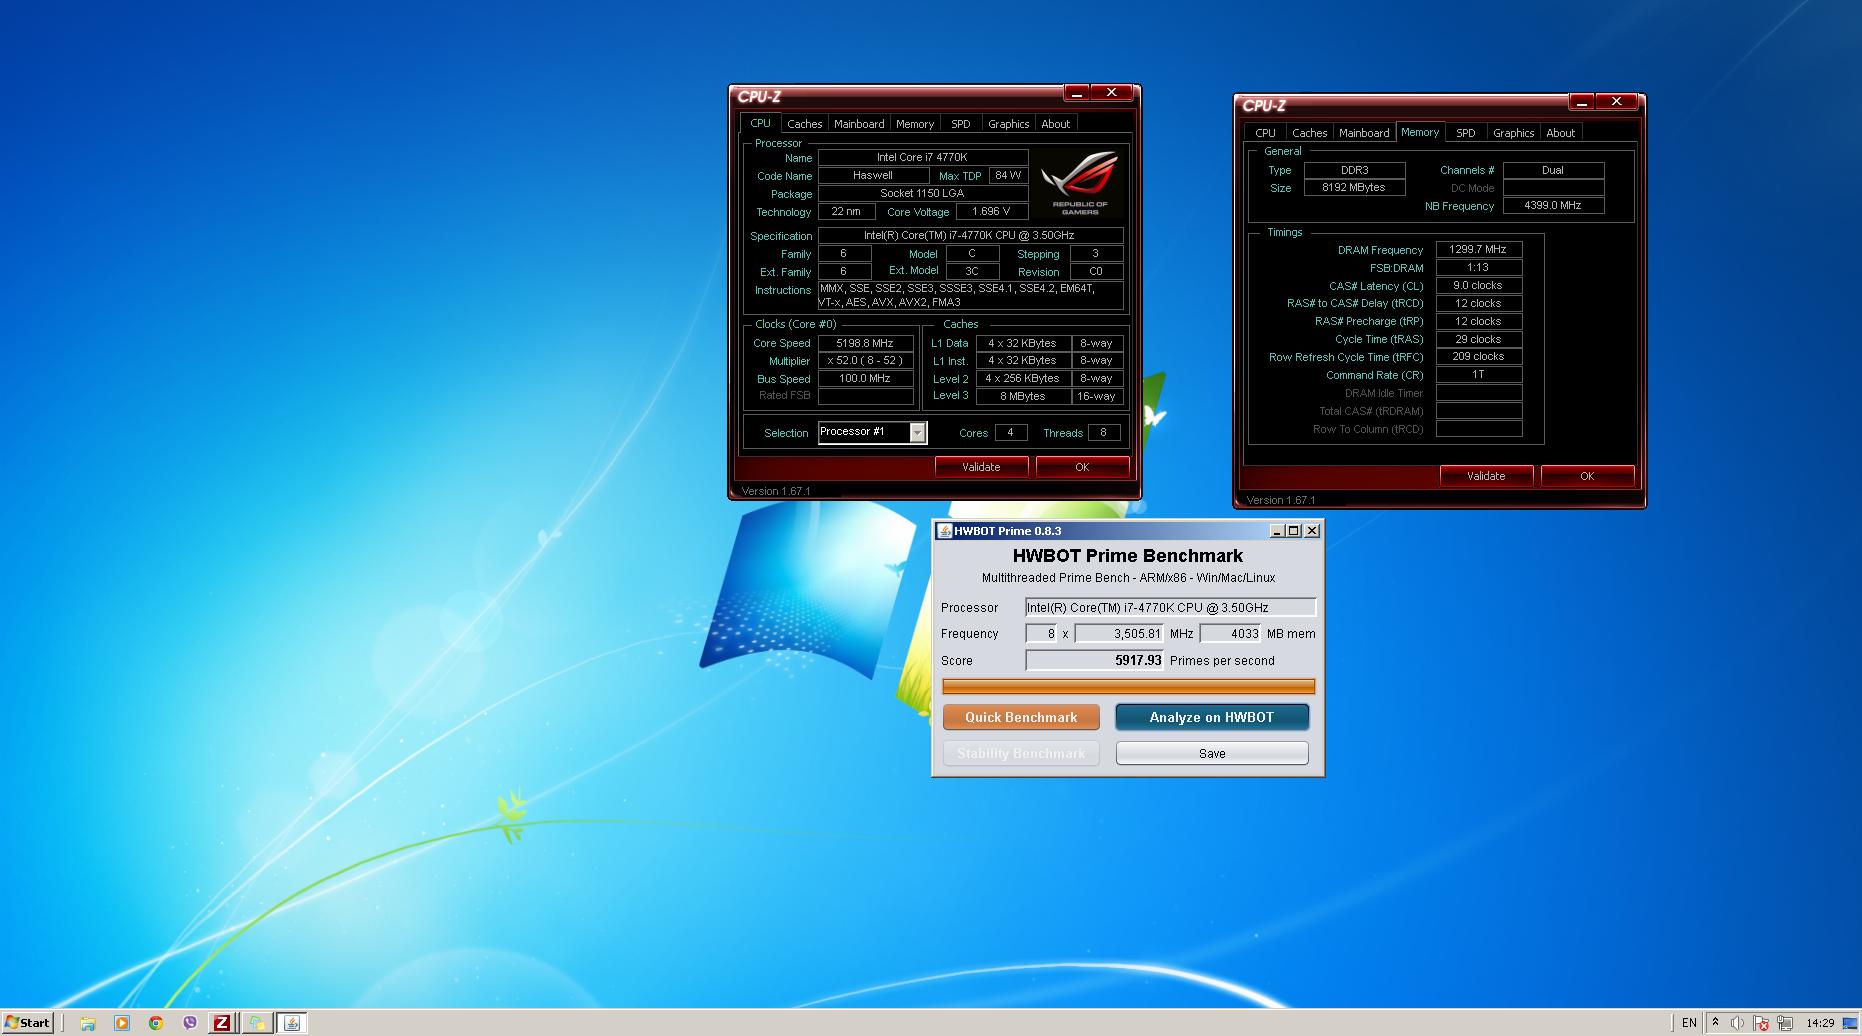This screenshot has width=1862, height=1036.
Task: Open Google Chrome from the taskbar
Action: [x=156, y=1023]
